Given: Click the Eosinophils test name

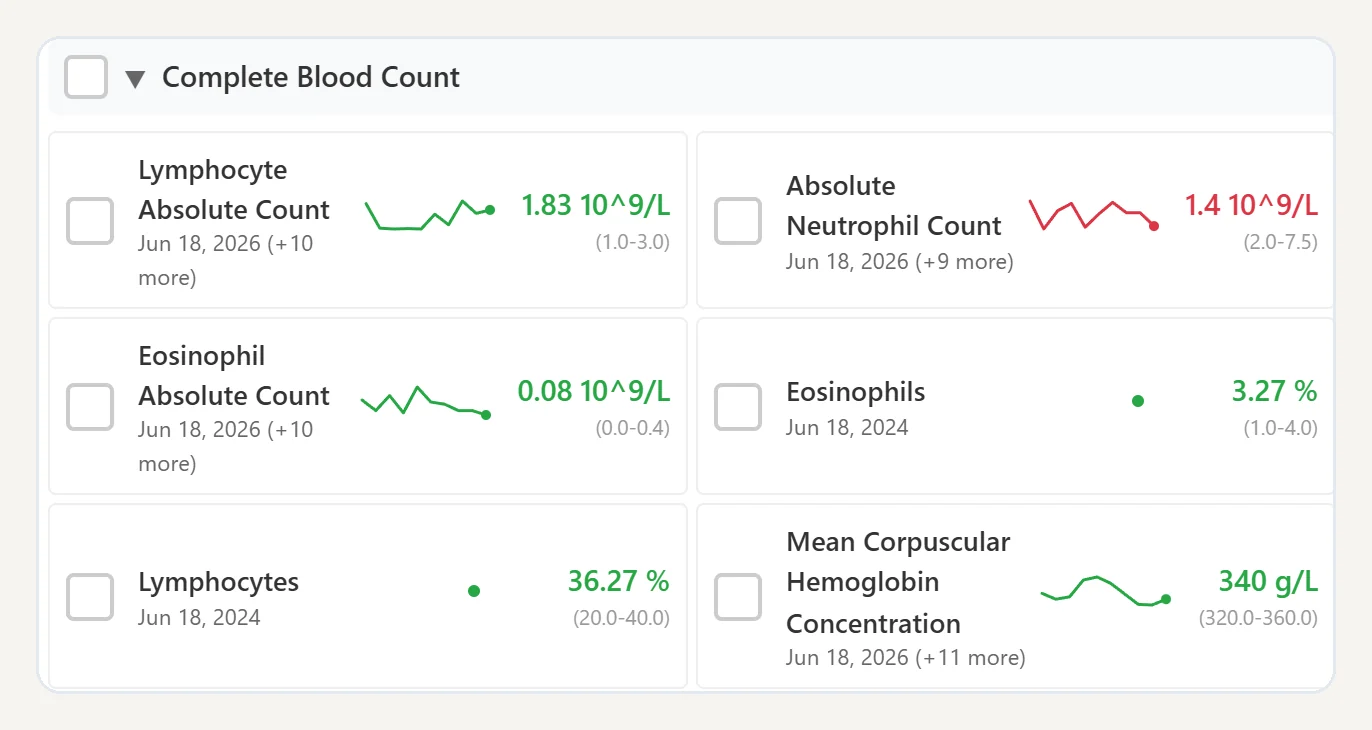Looking at the screenshot, I should (x=856, y=392).
